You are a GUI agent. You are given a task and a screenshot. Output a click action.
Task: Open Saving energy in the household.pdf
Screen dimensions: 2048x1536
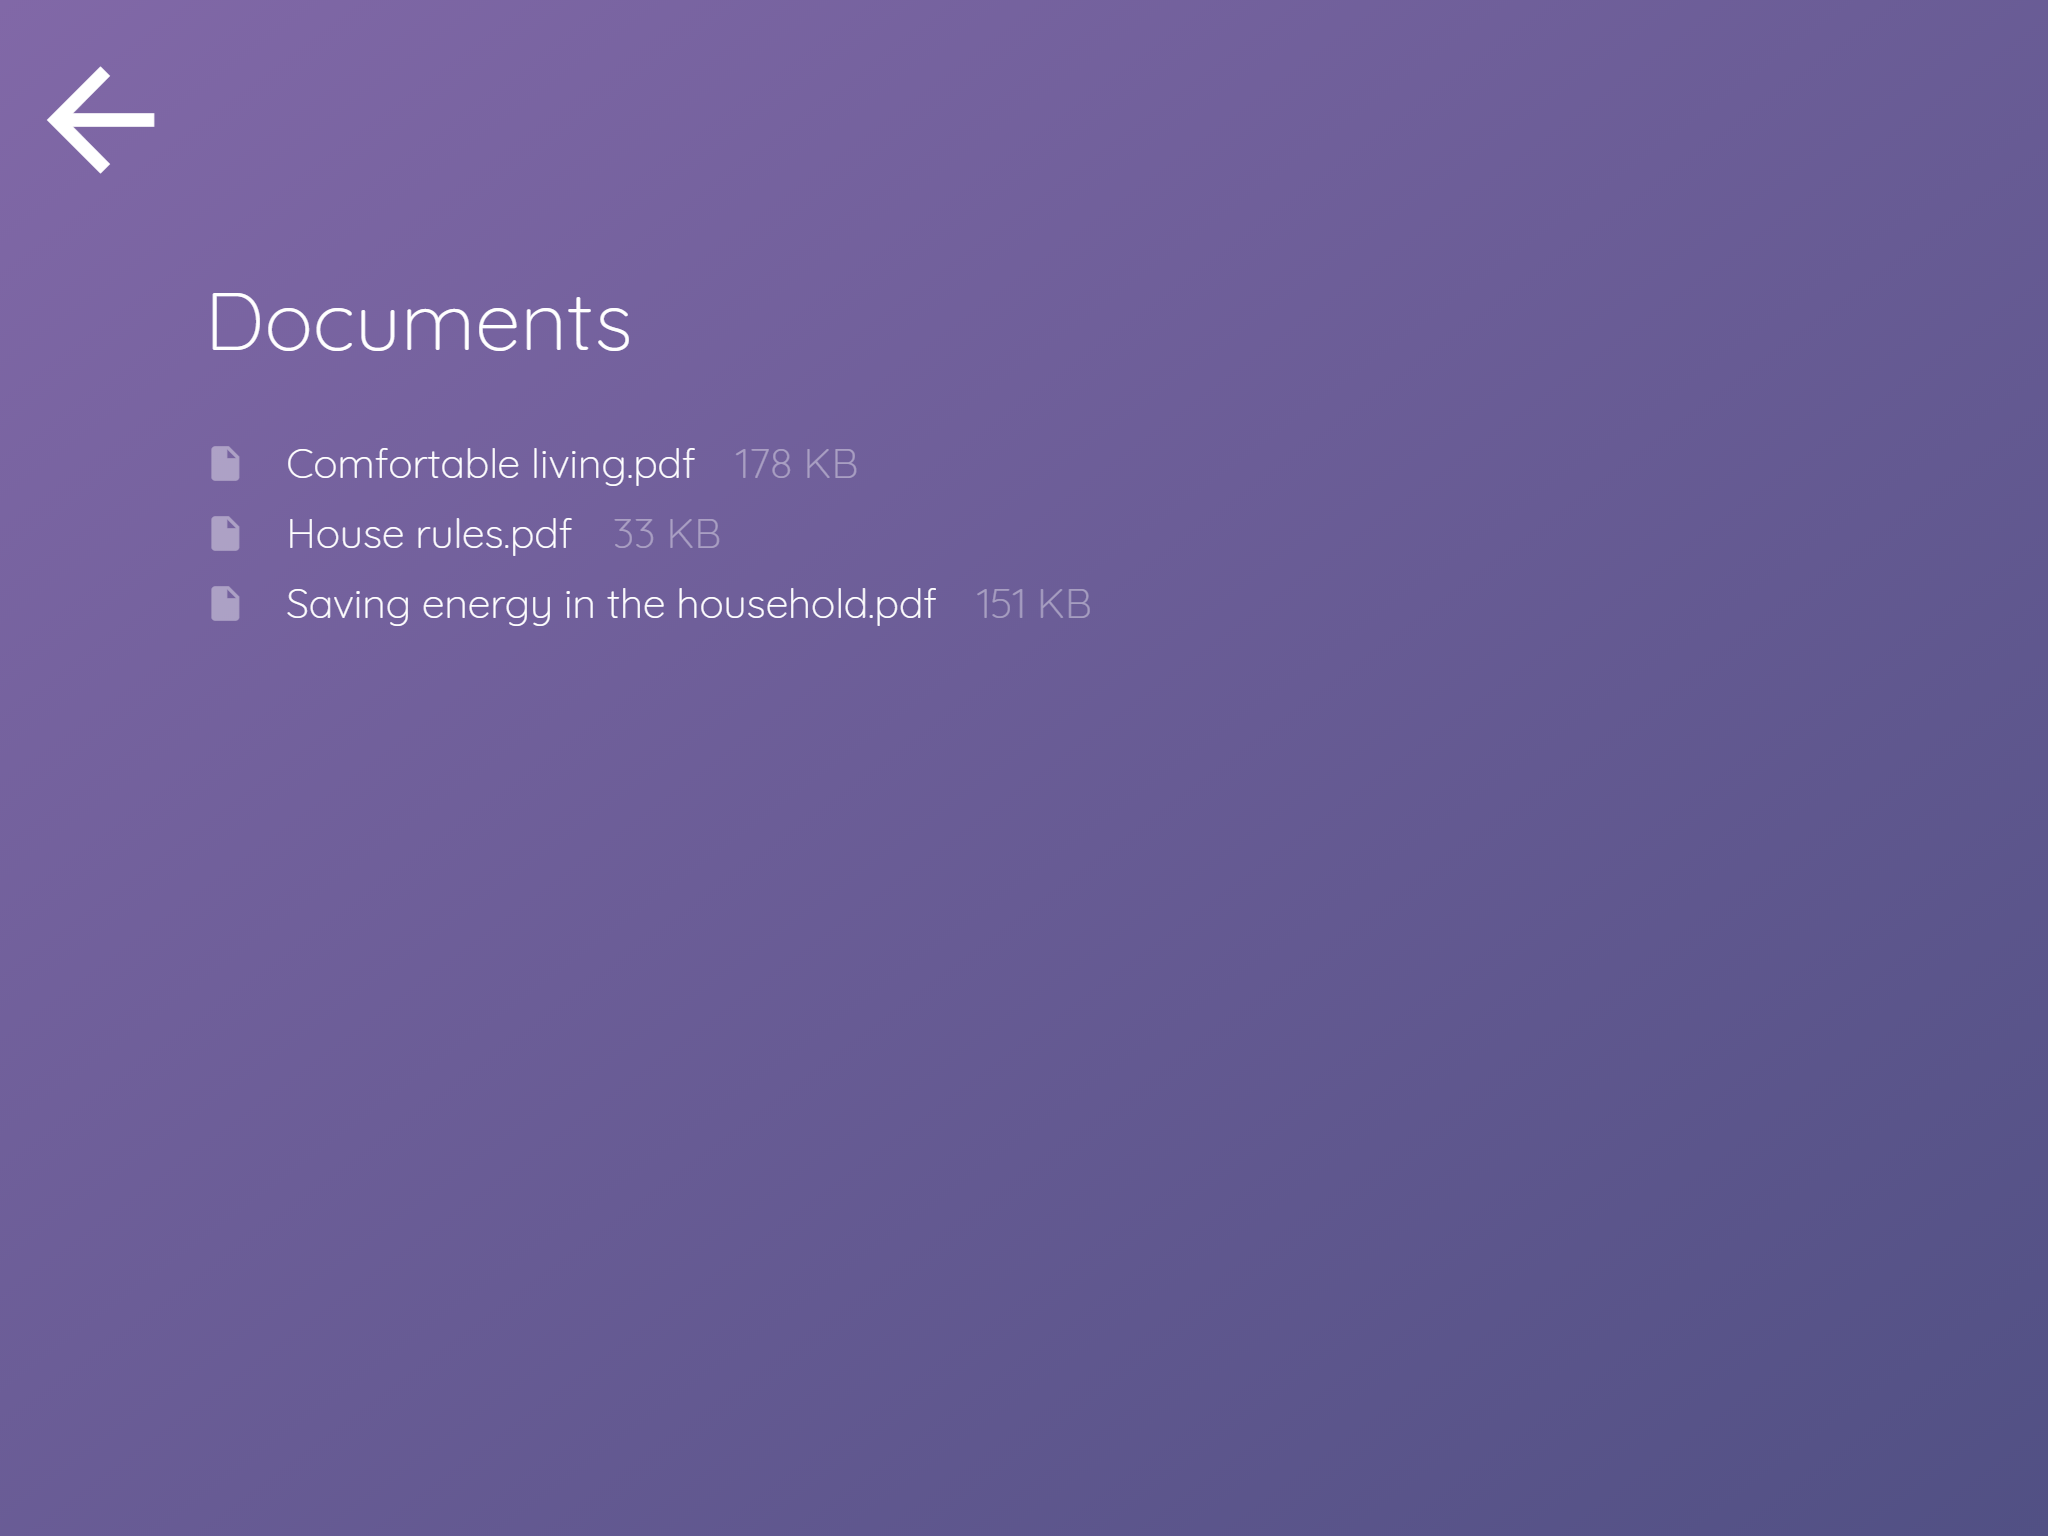tap(611, 605)
